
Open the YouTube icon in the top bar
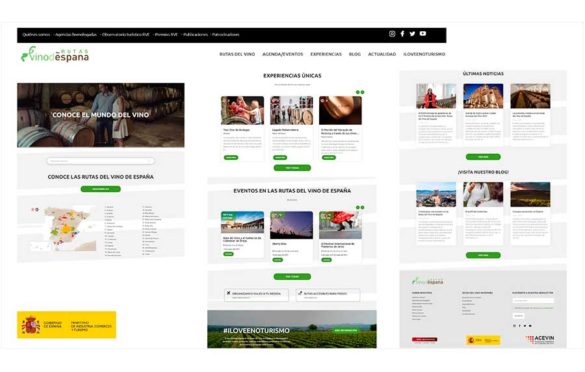click(x=423, y=34)
